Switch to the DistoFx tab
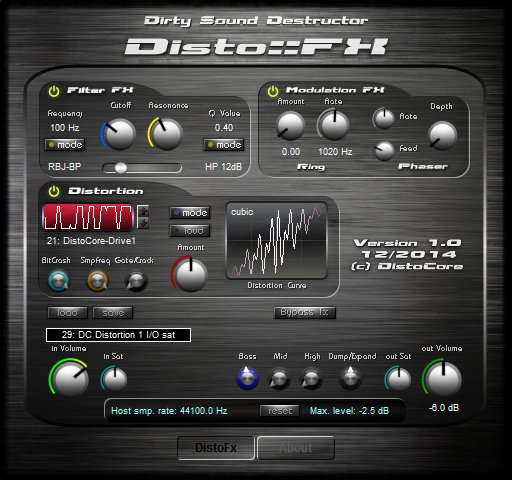The height and width of the screenshot is (480, 512). coord(216,448)
